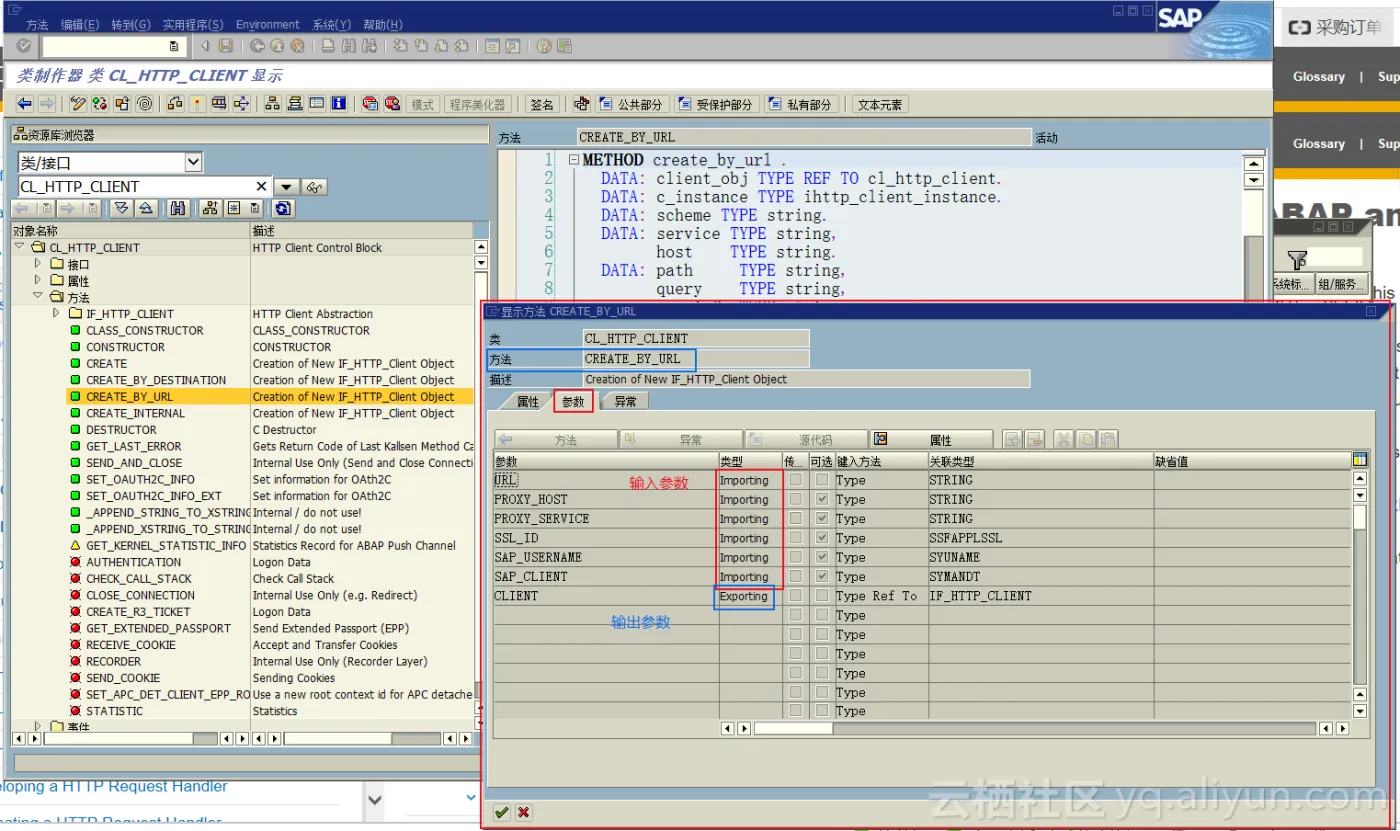Click the glasses Display icon beside the CL_HTTP_CLIENT field
1400x831 pixels.
(x=314, y=187)
